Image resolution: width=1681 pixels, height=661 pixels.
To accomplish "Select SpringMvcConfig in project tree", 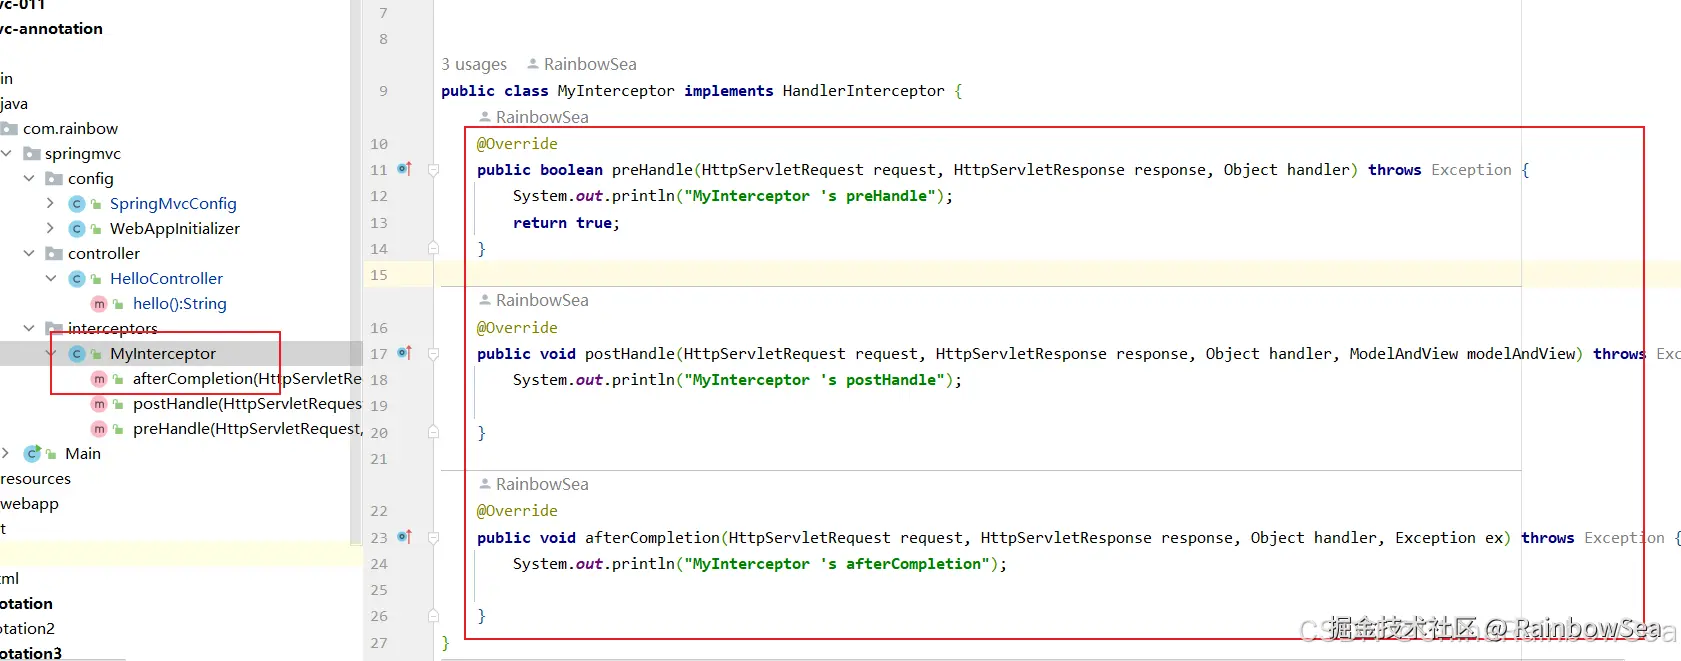I will point(173,204).
